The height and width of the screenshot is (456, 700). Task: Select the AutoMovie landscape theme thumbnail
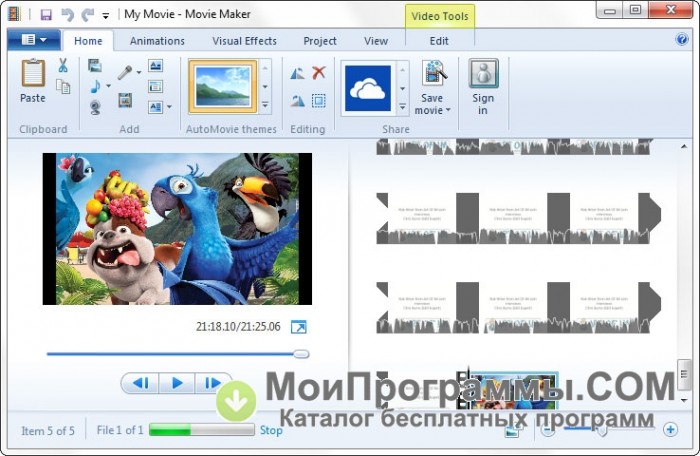click(223, 87)
